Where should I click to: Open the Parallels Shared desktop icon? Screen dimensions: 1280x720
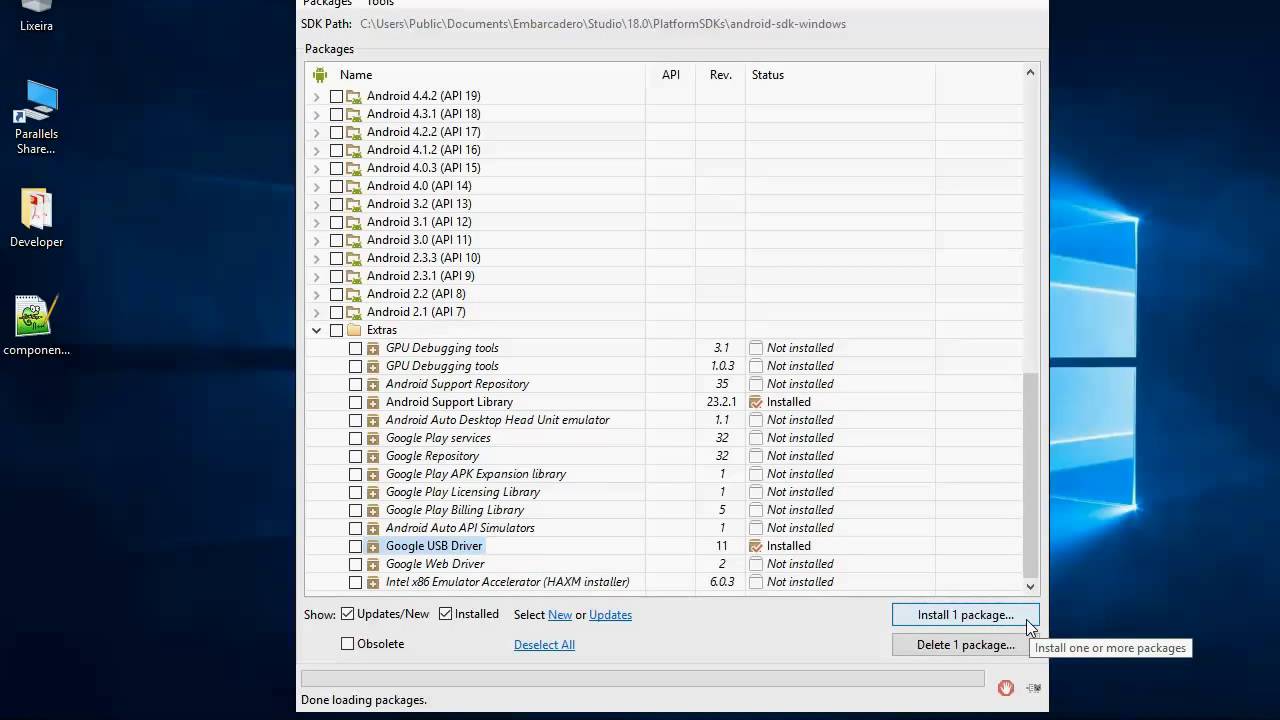coord(37,118)
